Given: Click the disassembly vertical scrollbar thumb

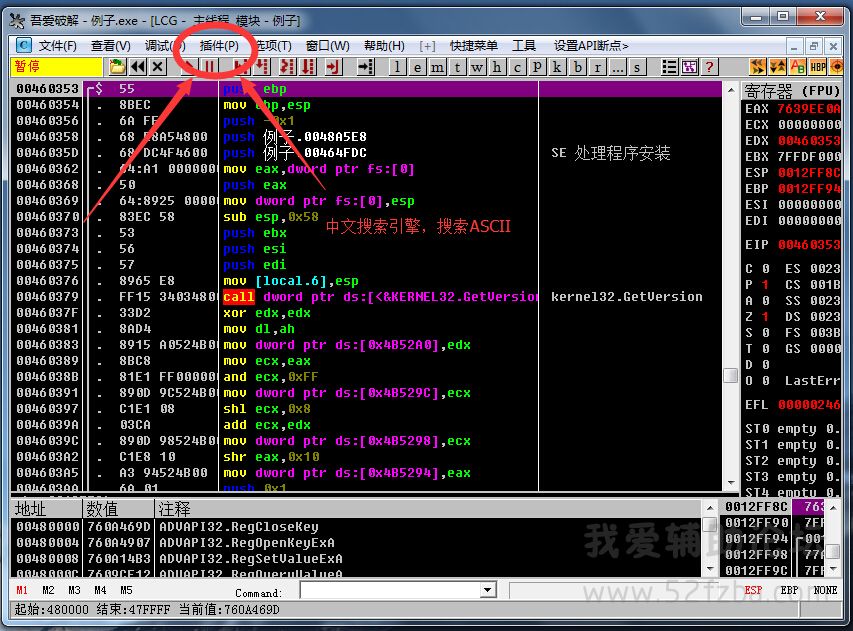Looking at the screenshot, I should [x=731, y=375].
